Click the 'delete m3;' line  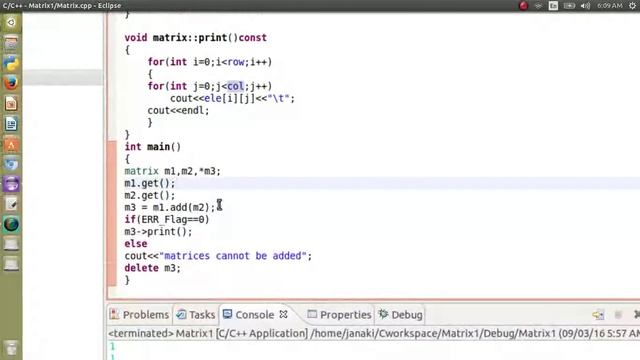click(152, 268)
